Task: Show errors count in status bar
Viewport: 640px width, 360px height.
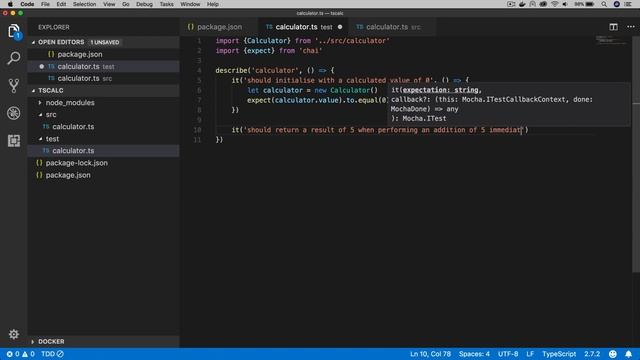Action: pyautogui.click(x=13, y=354)
